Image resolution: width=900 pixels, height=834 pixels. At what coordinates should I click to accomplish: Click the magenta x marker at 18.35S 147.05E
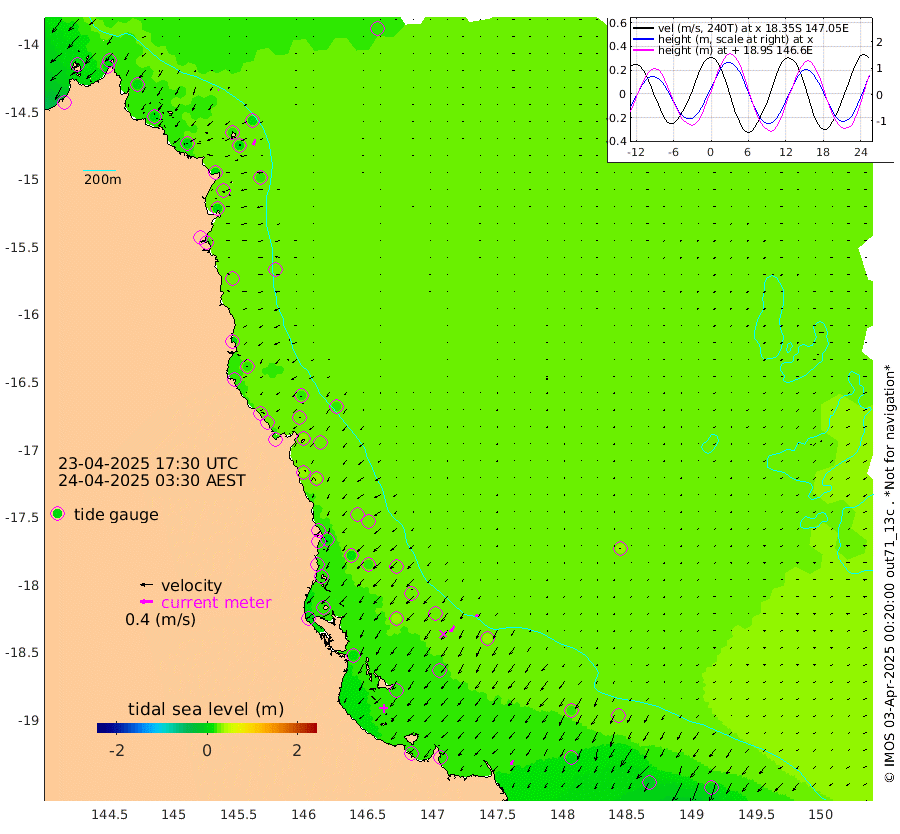click(x=443, y=634)
